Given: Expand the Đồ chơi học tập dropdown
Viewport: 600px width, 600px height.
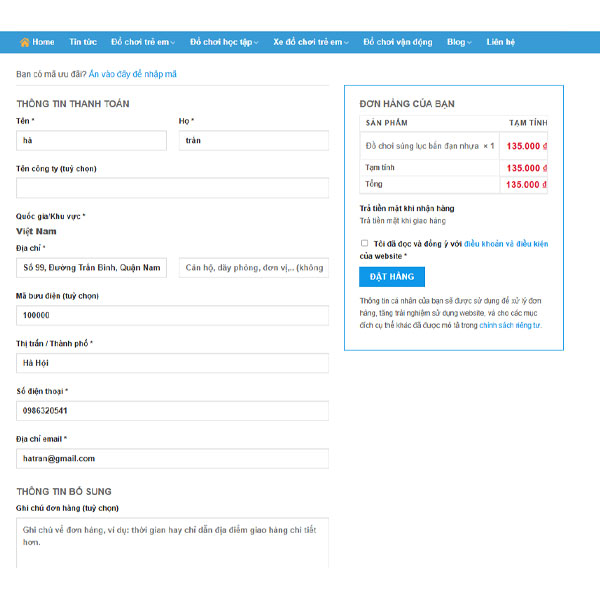Looking at the screenshot, I should [x=224, y=42].
